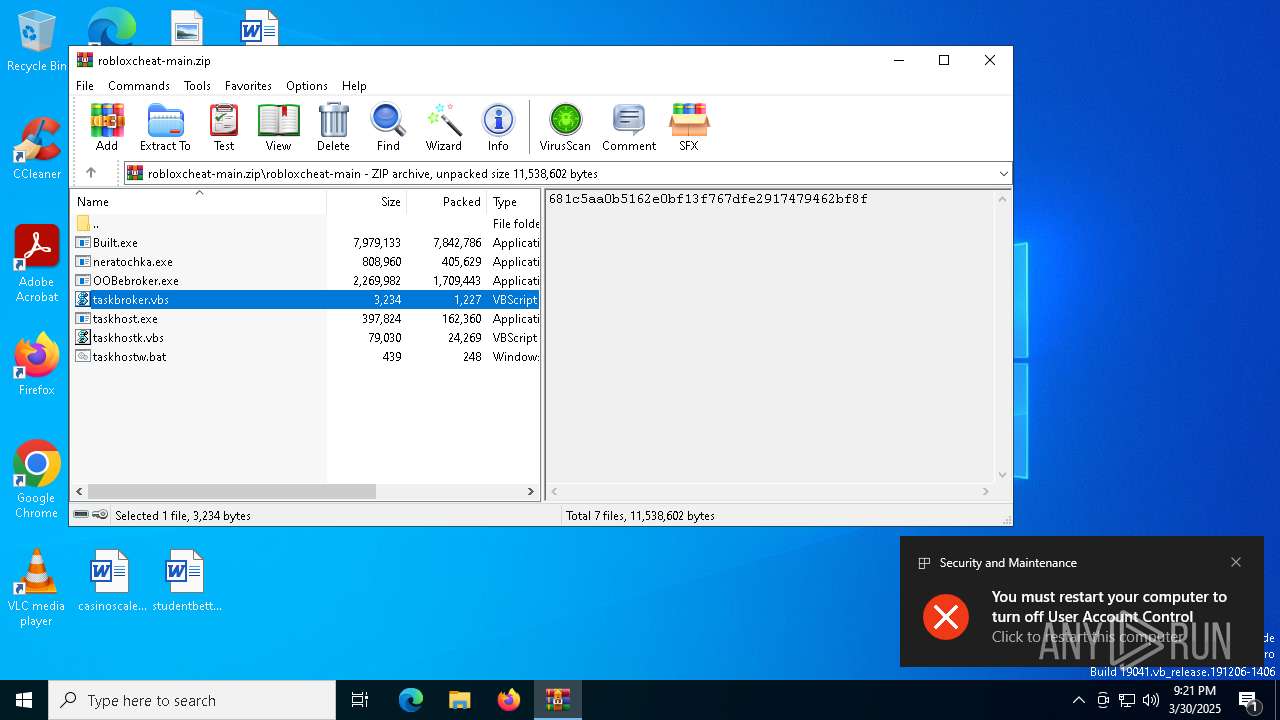Select taskhost.exe file
Image resolution: width=1280 pixels, height=720 pixels.
click(x=305, y=319)
